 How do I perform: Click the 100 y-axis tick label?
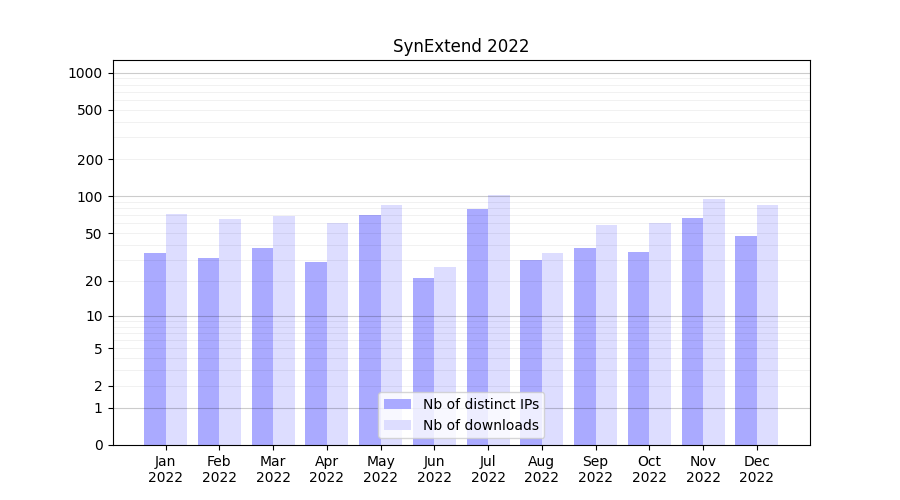[x=89, y=197]
